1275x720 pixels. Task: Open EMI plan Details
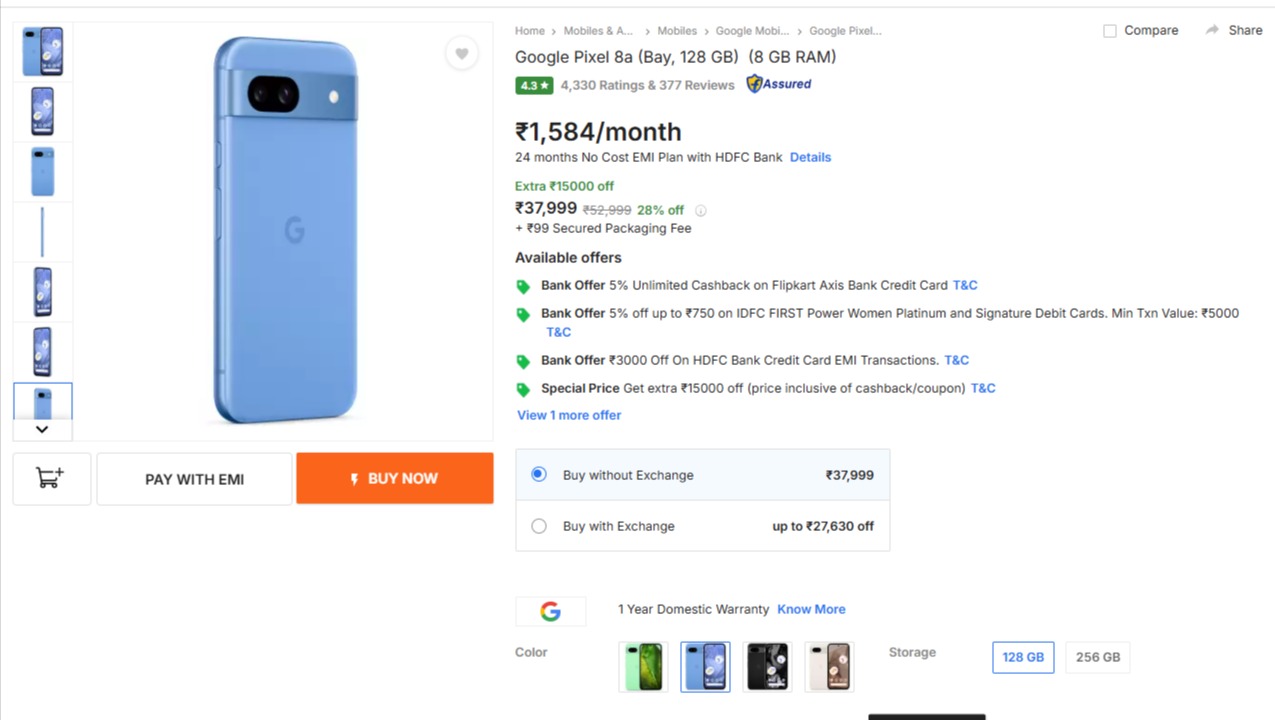coord(810,157)
